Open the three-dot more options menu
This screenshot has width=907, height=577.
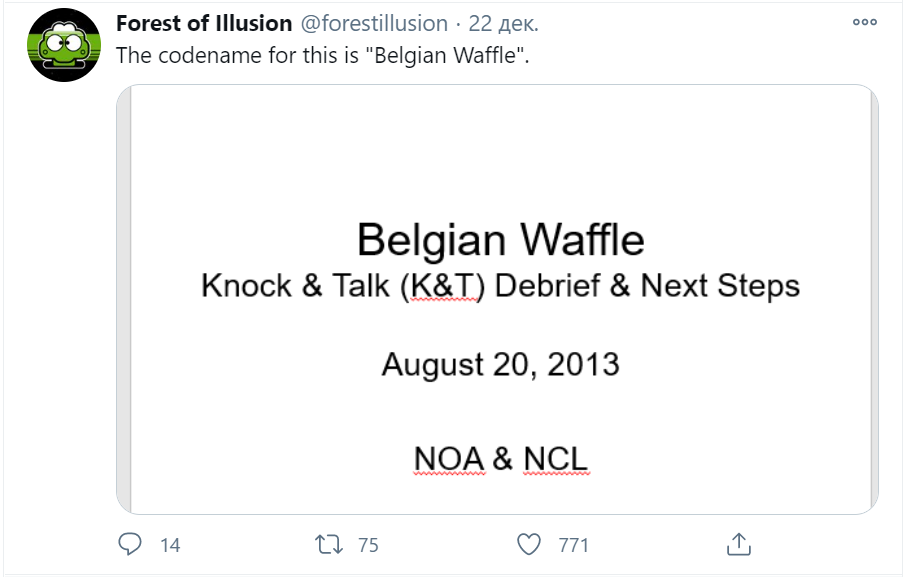[864, 24]
